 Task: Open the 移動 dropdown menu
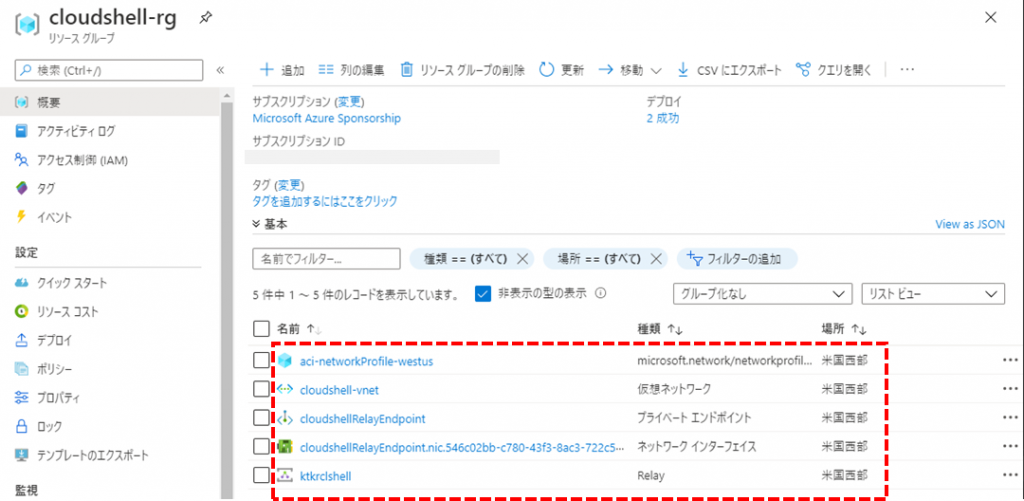pos(630,70)
